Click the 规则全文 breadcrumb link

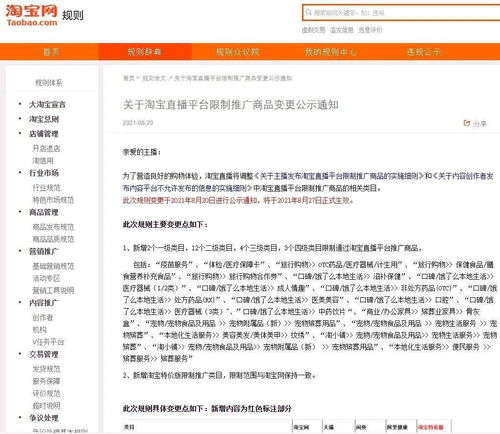[154, 78]
